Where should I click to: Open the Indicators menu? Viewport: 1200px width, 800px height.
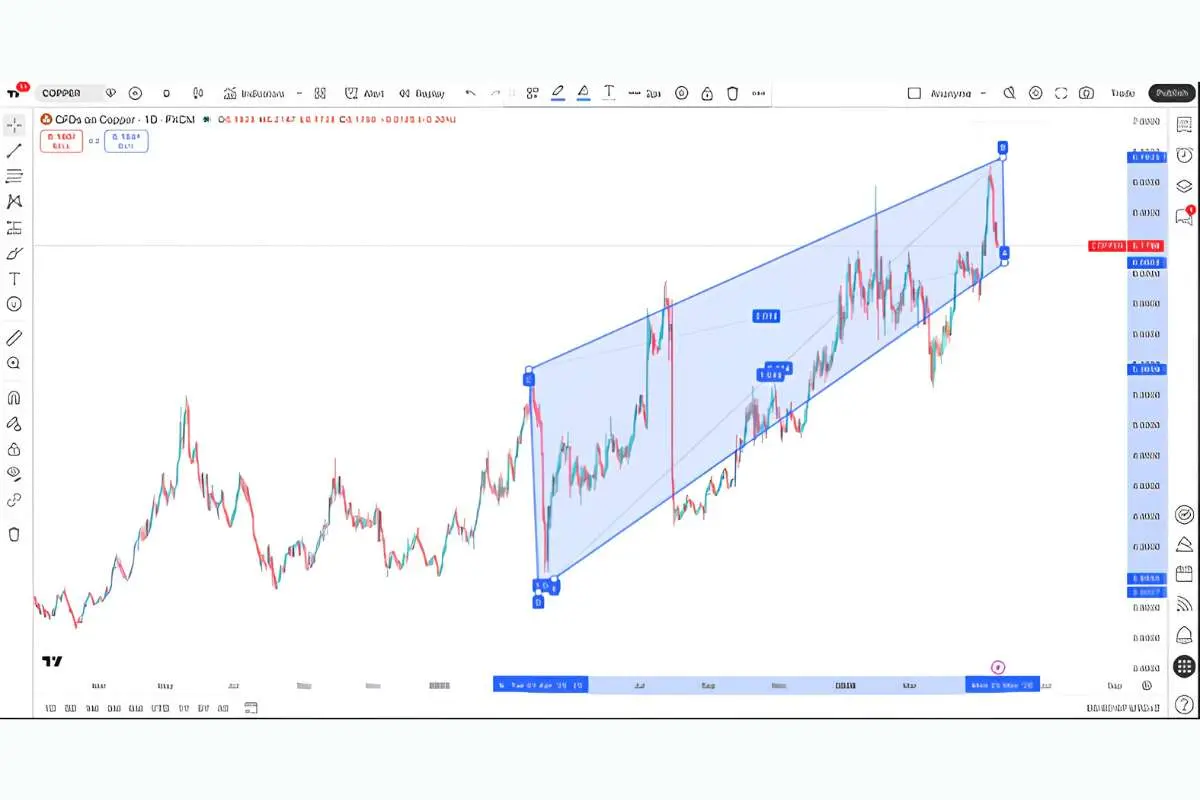(x=254, y=93)
